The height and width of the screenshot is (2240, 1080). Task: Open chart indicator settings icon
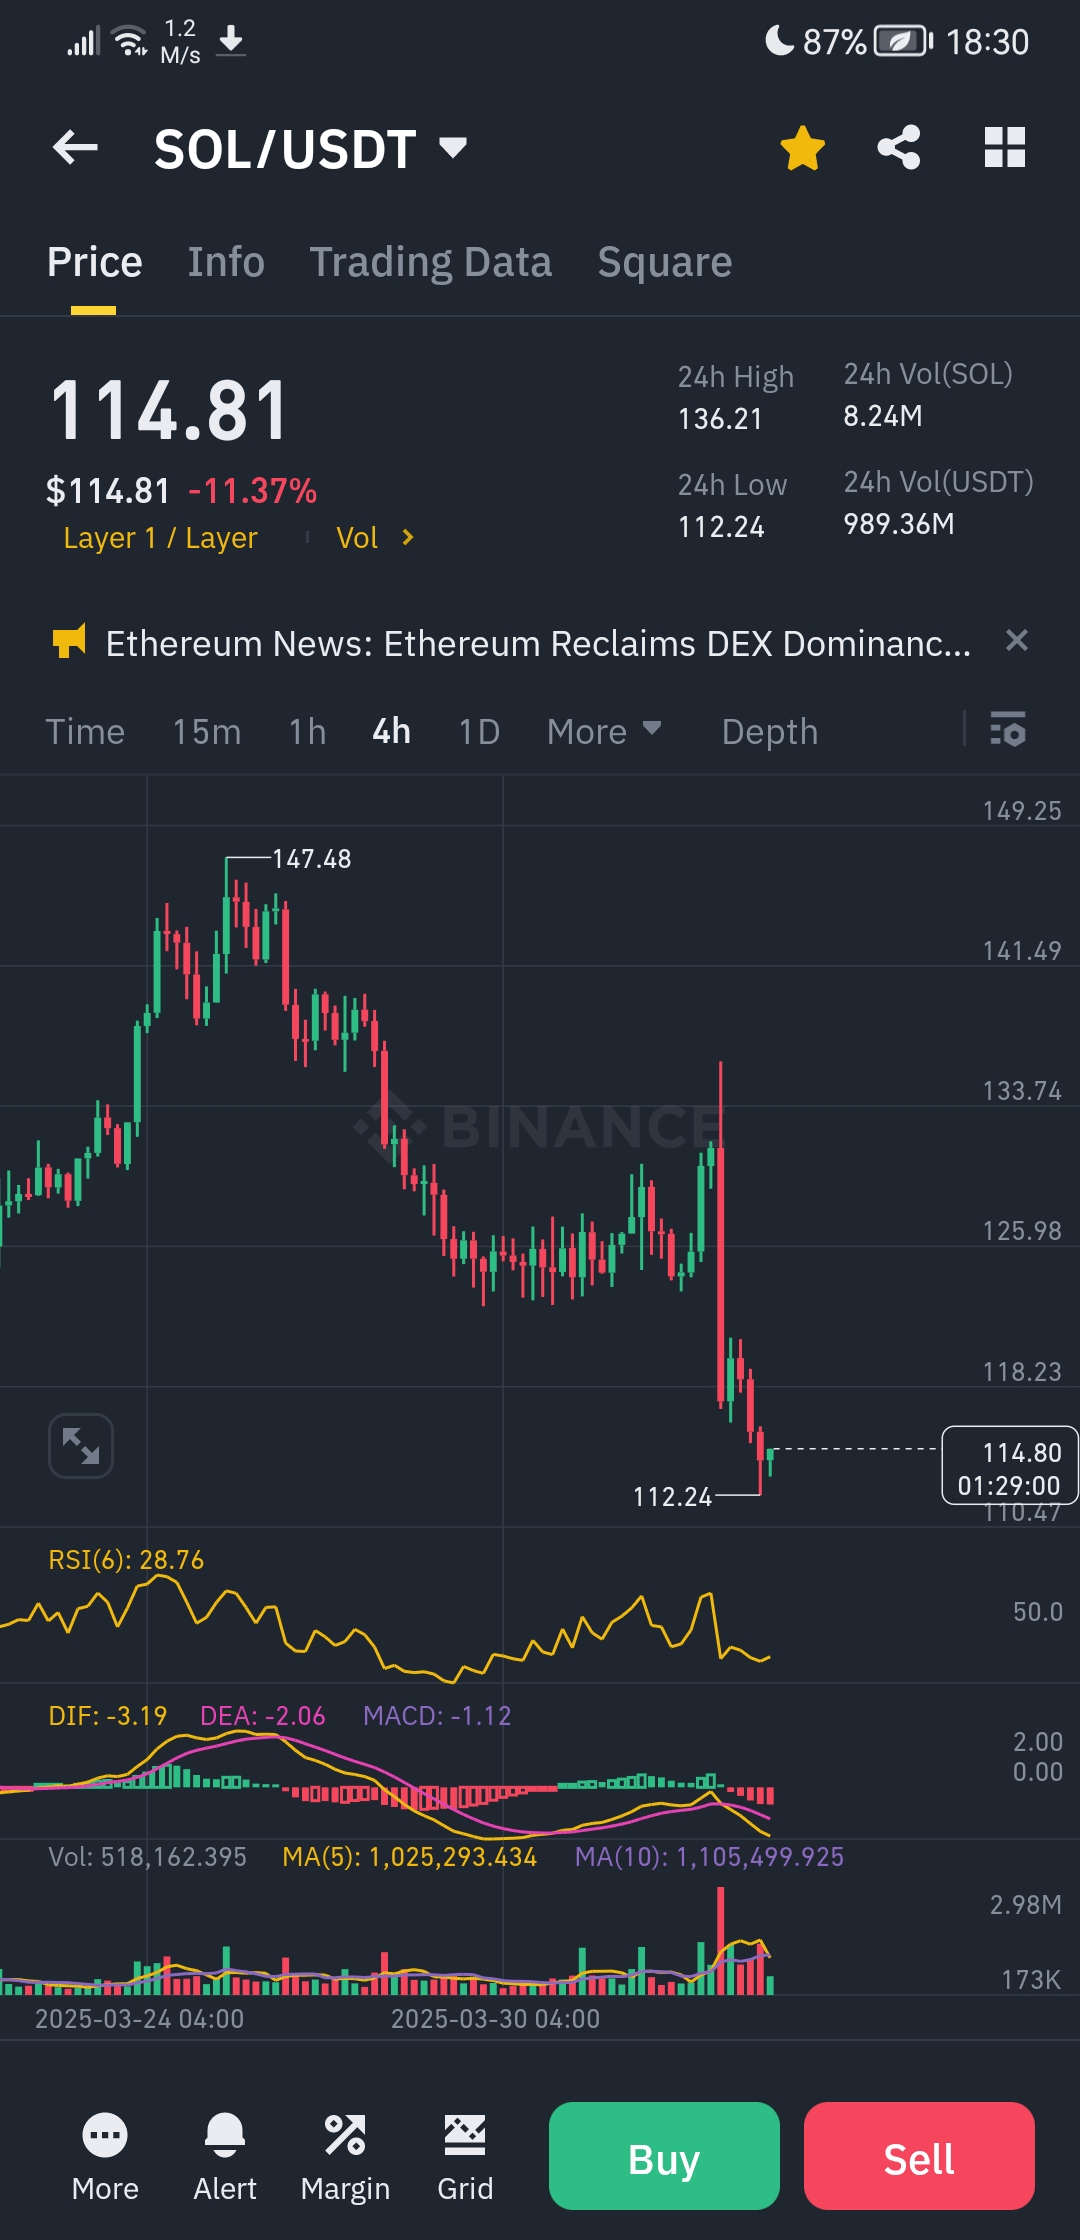[x=1008, y=729]
